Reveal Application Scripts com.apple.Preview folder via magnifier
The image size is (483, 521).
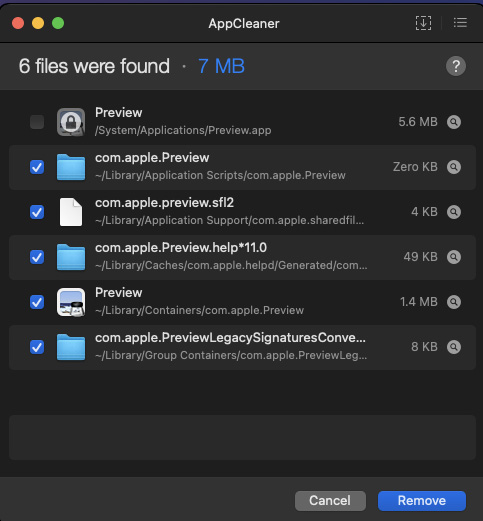pyautogui.click(x=454, y=167)
